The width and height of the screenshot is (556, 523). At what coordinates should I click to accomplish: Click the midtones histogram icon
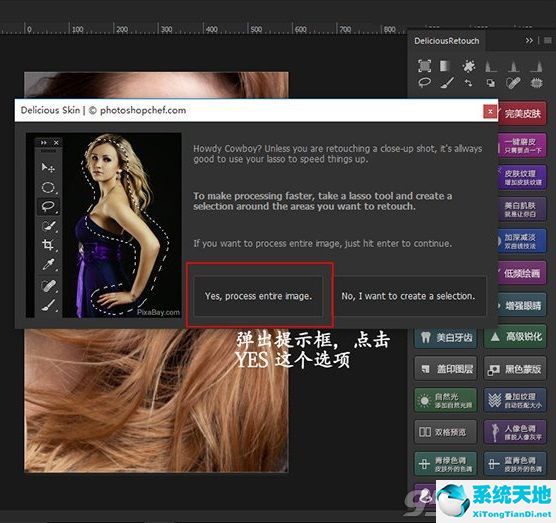[513, 66]
